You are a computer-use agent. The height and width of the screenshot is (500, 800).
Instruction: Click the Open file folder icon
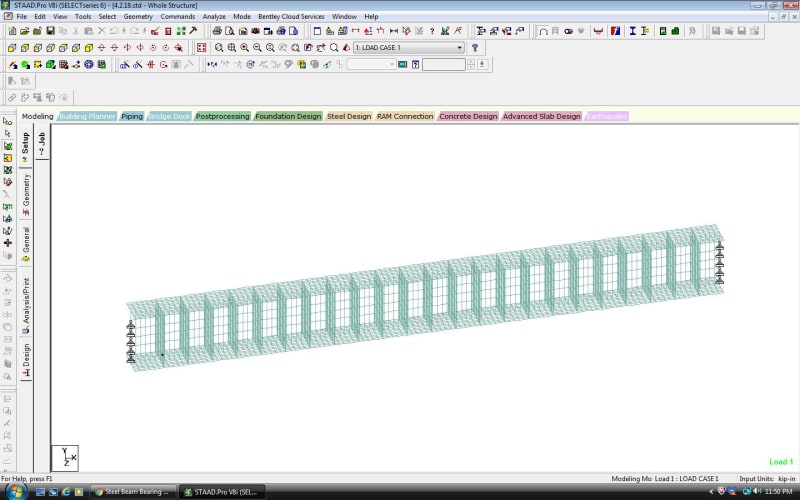click(x=24, y=31)
